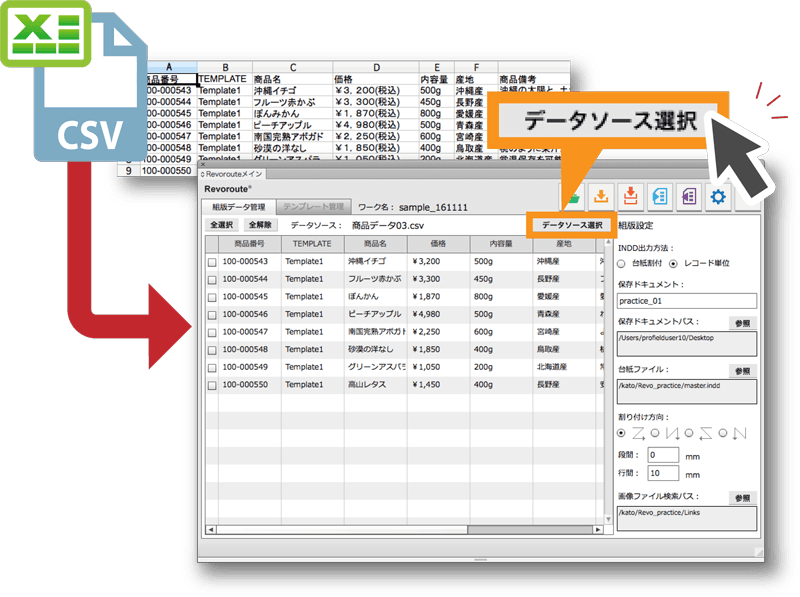The height and width of the screenshot is (597, 800).
Task: Click 参照 next to 保存ドキュメントパス
Action: pos(743,323)
